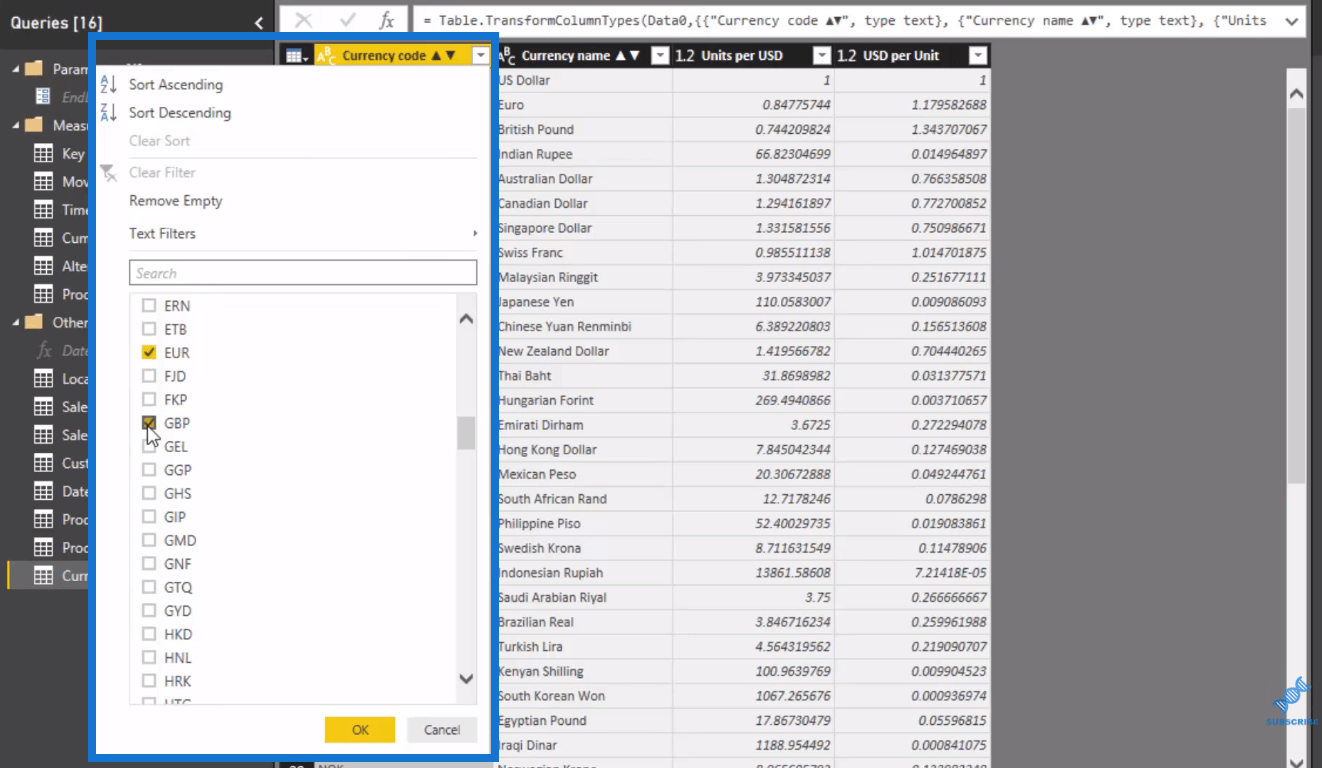
Task: Click the OK button
Action: 360,730
